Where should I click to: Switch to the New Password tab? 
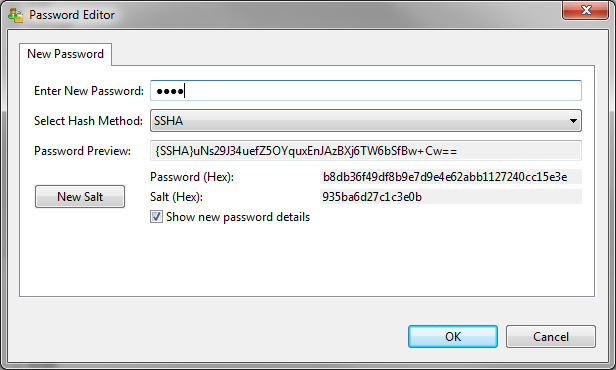click(x=65, y=54)
